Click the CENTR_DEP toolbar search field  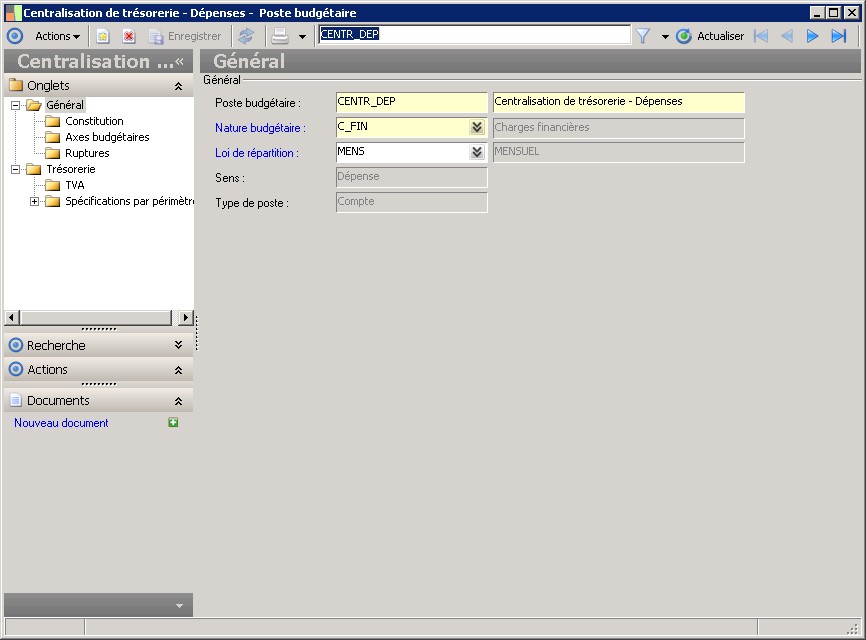pos(474,34)
